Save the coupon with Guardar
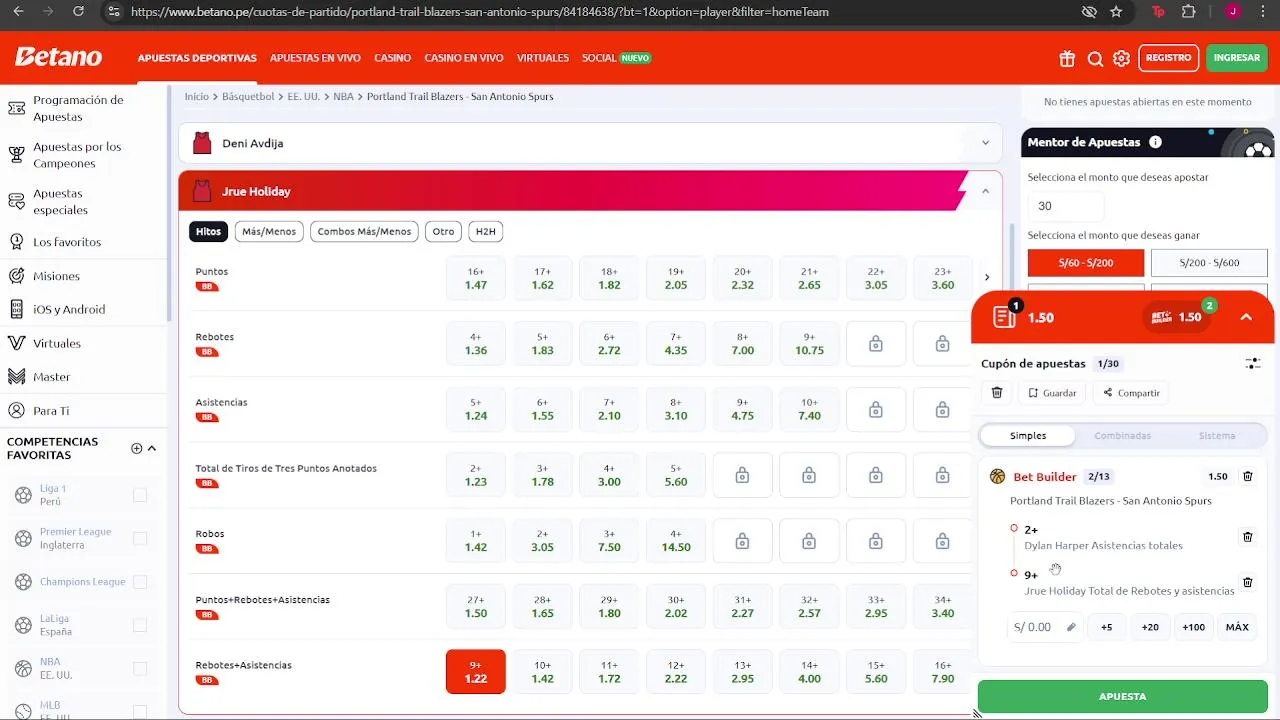 tap(1052, 393)
